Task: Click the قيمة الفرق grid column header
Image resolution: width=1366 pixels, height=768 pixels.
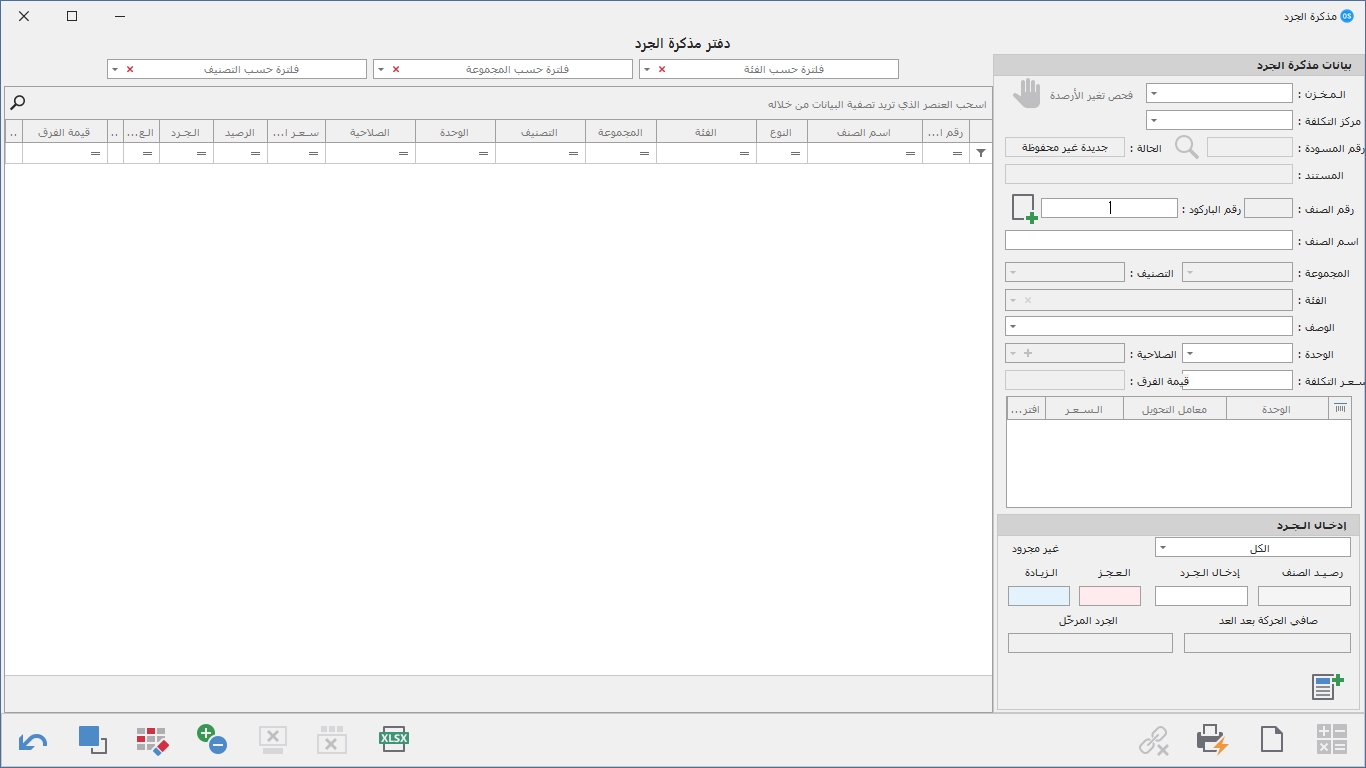Action: (64, 132)
